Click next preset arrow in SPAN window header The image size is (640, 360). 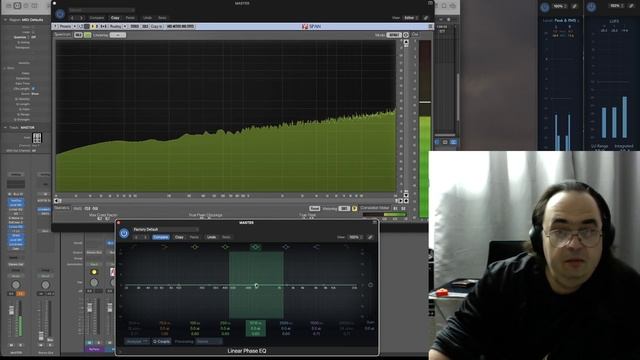[81, 18]
